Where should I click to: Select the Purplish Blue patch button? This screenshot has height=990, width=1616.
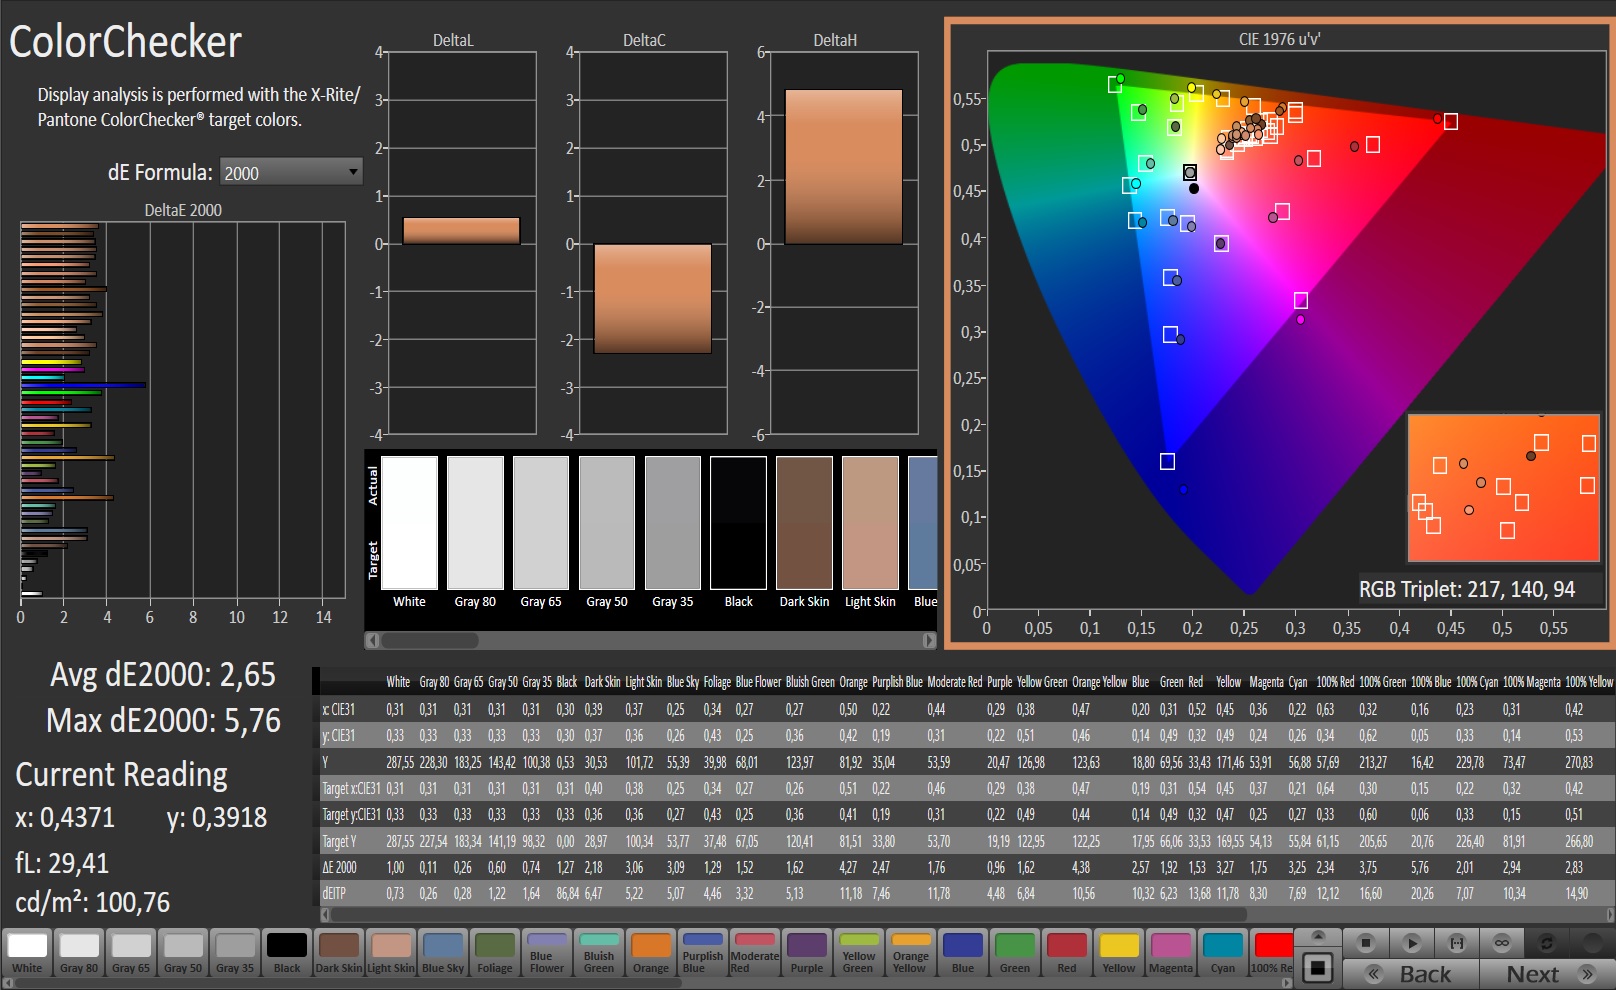tap(703, 953)
